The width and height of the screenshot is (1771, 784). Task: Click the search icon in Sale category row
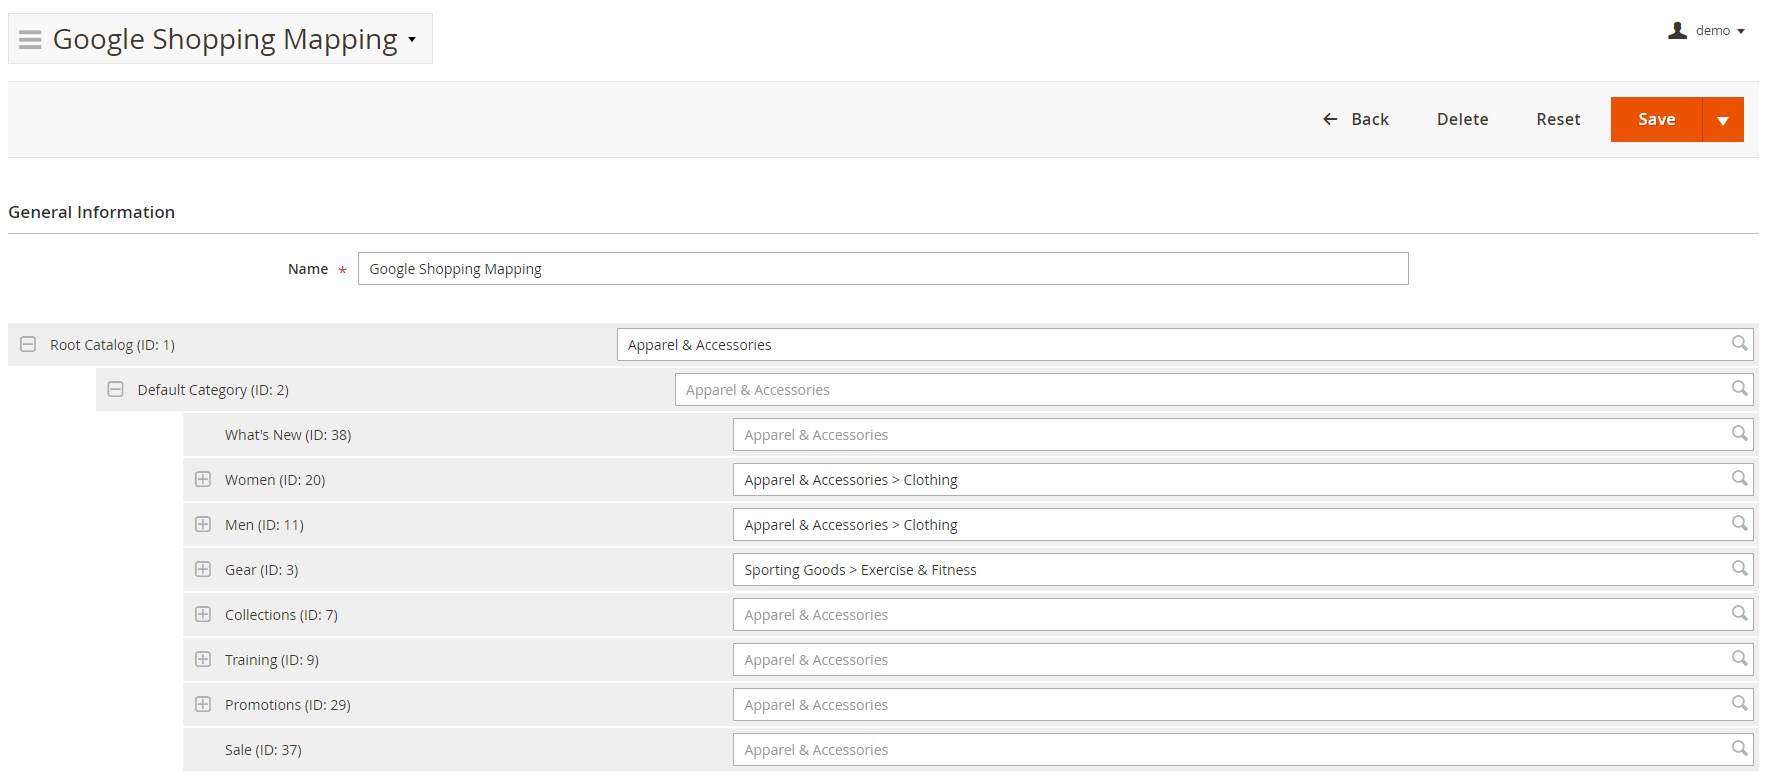[1739, 749]
